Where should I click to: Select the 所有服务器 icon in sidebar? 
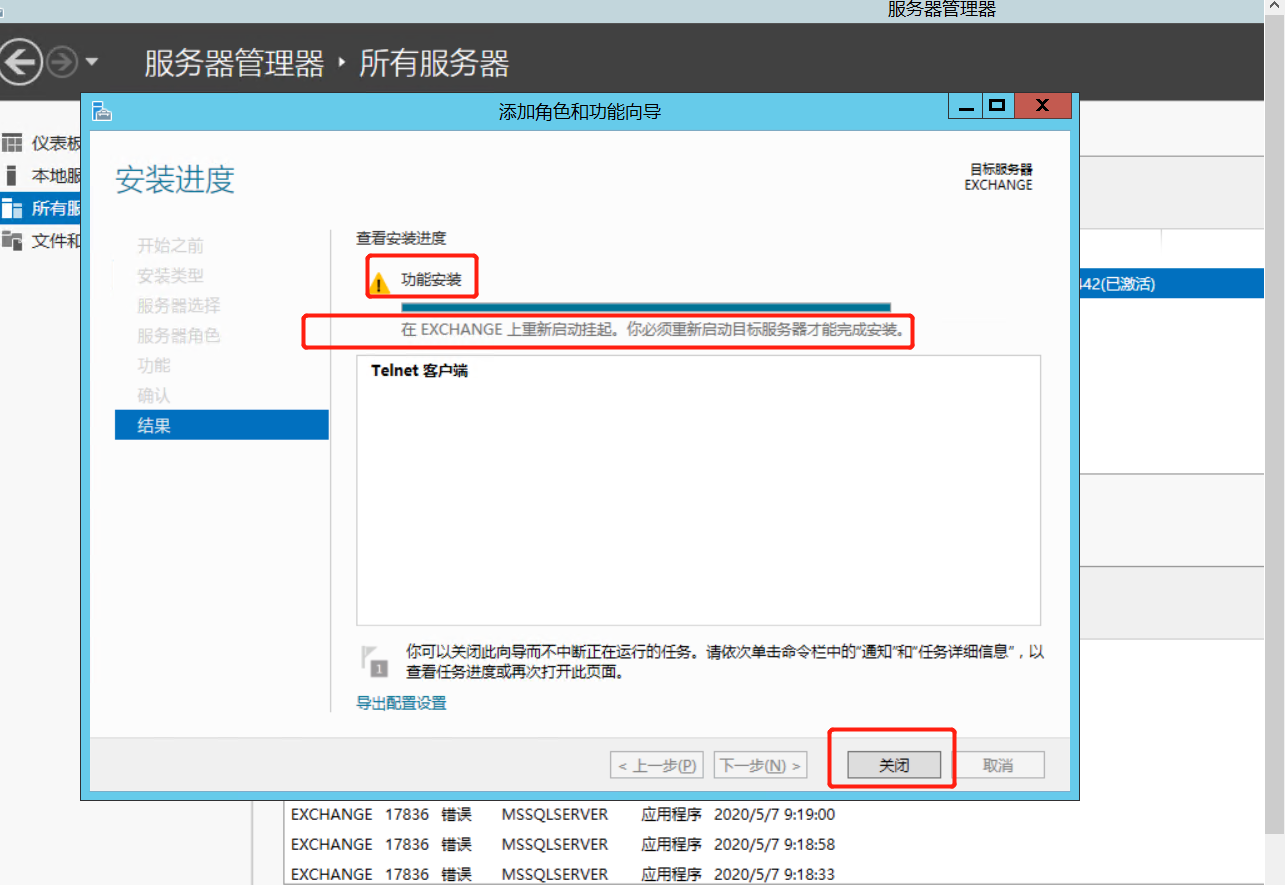click(x=12, y=208)
